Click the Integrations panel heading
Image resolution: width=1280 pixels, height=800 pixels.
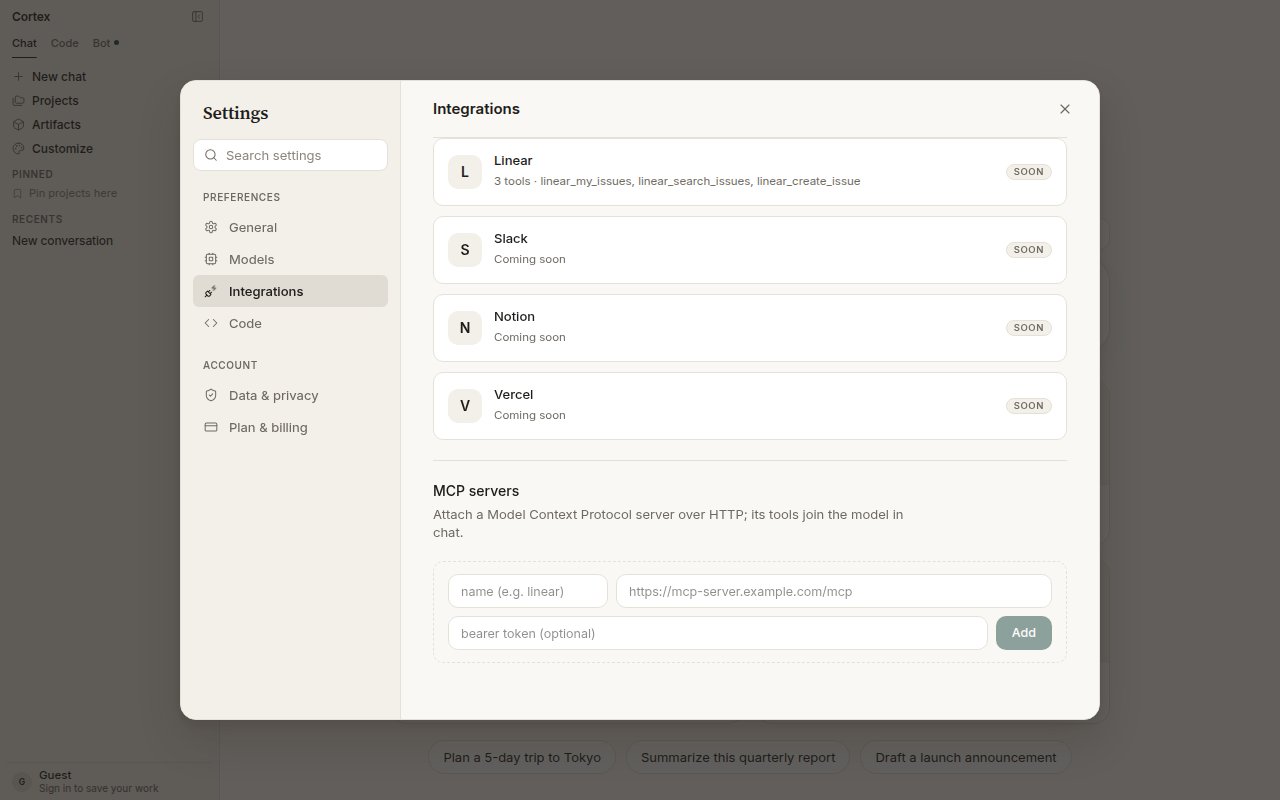[476, 108]
